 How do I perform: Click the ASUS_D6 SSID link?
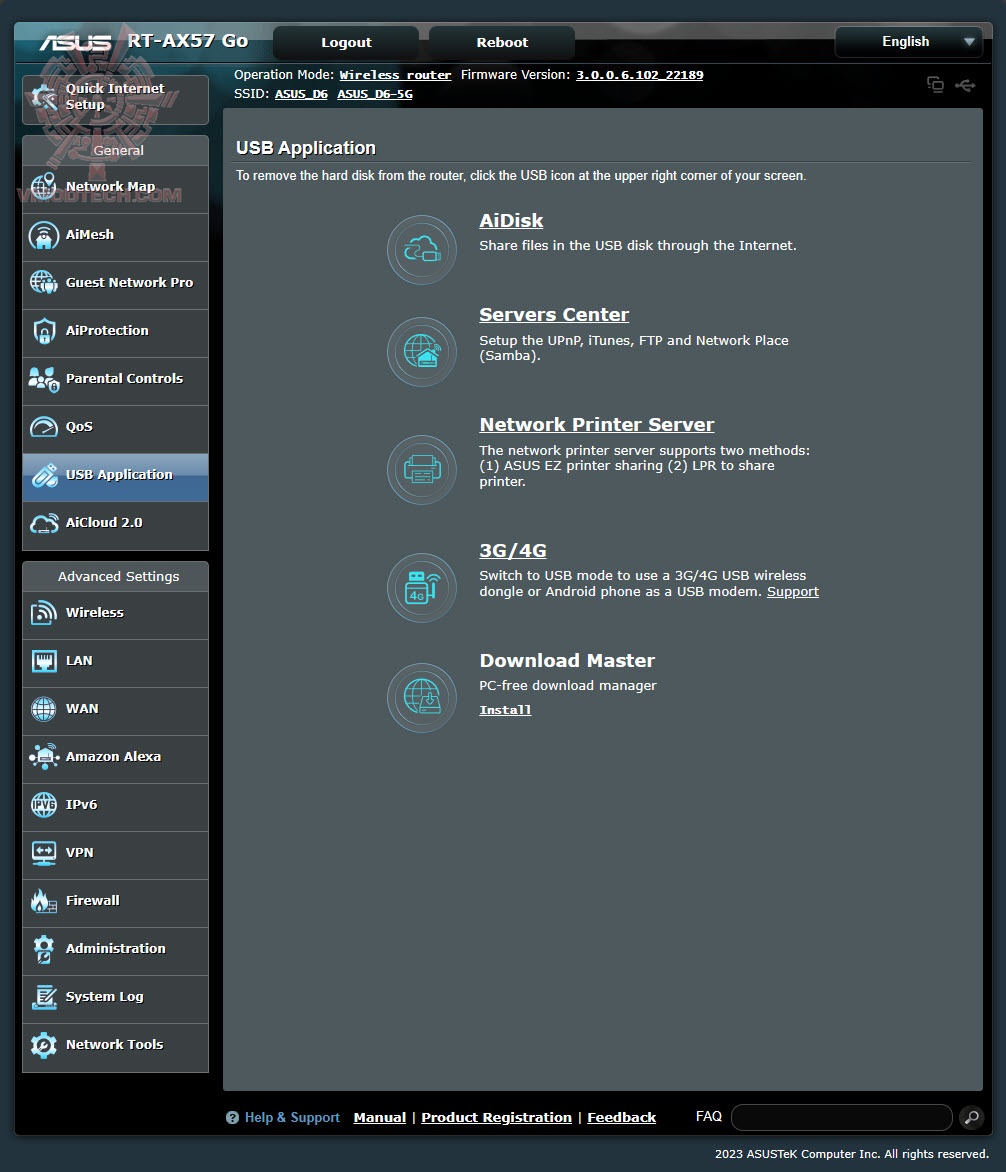pos(301,94)
